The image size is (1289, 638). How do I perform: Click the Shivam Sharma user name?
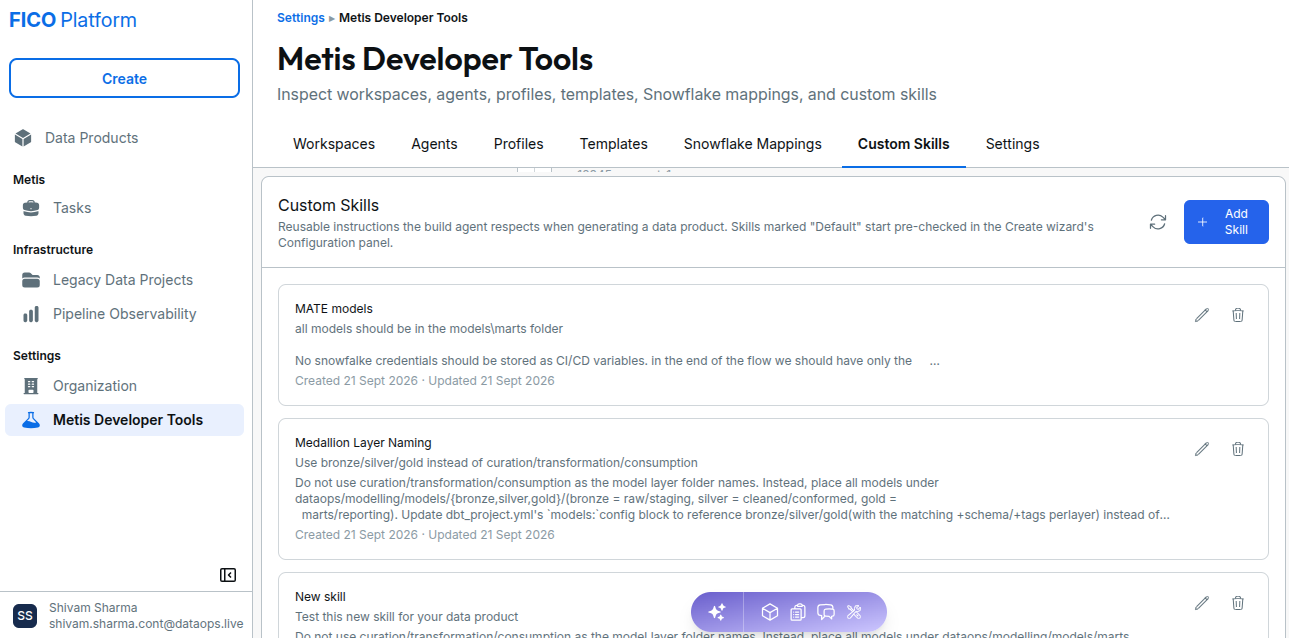pyautogui.click(x=93, y=608)
